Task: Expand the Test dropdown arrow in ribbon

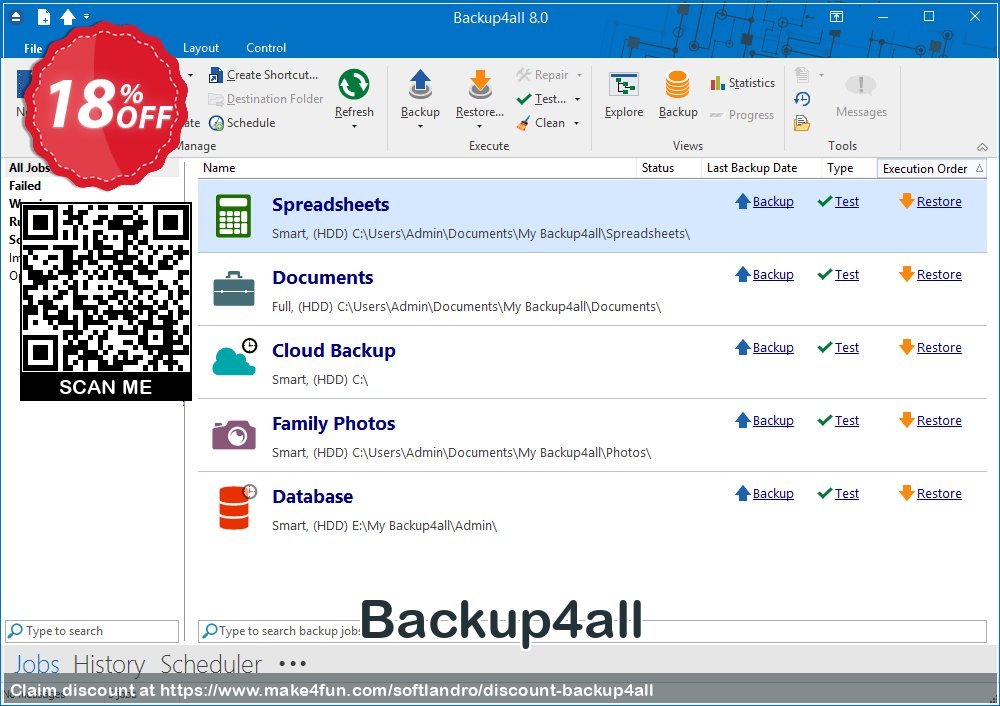Action: [x=577, y=99]
